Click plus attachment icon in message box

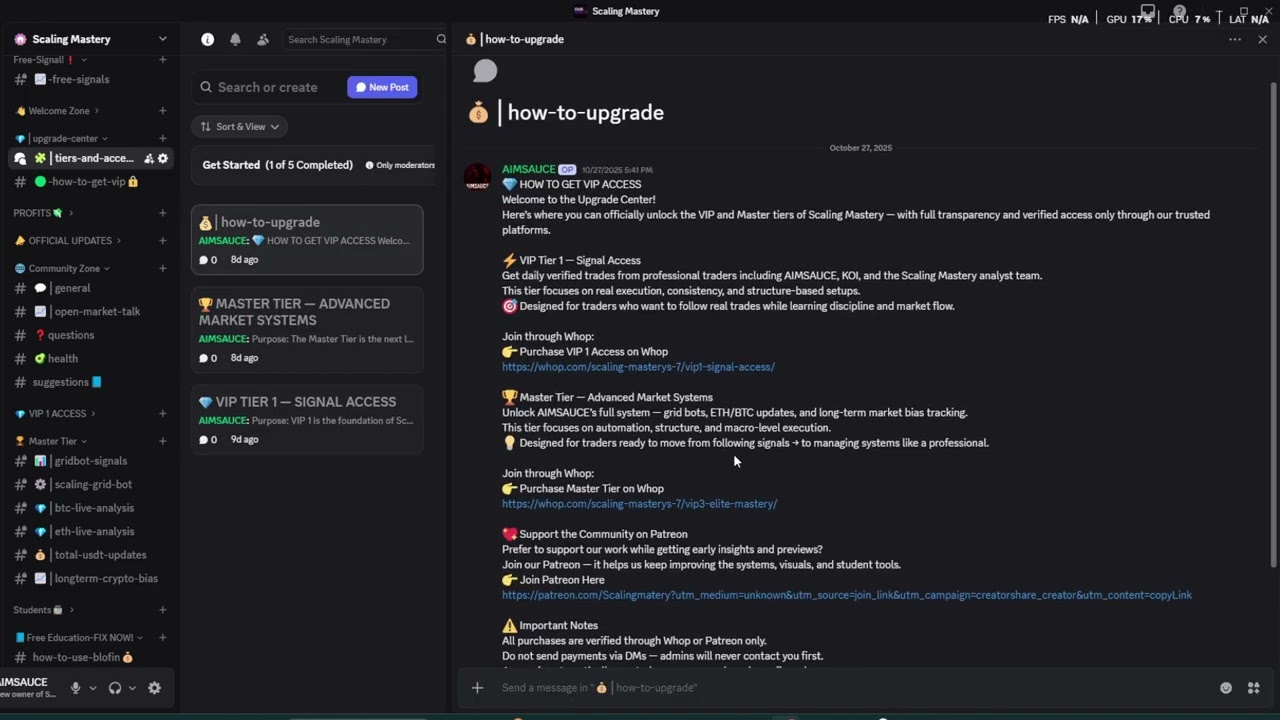click(x=477, y=688)
